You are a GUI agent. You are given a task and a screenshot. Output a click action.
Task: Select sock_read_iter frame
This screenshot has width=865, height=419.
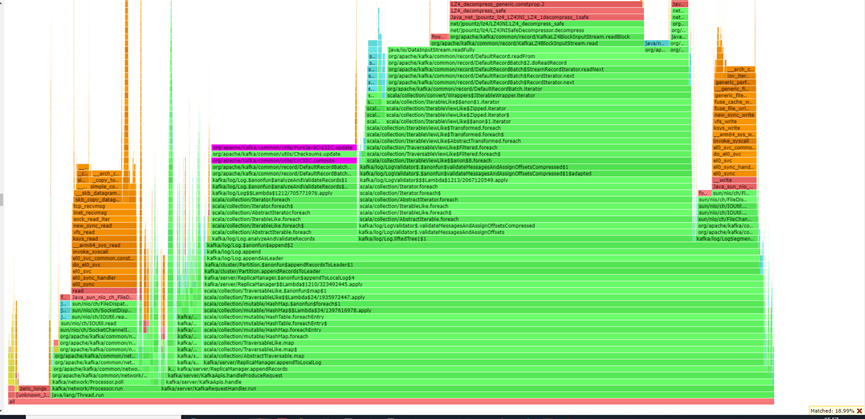pyautogui.click(x=104, y=219)
